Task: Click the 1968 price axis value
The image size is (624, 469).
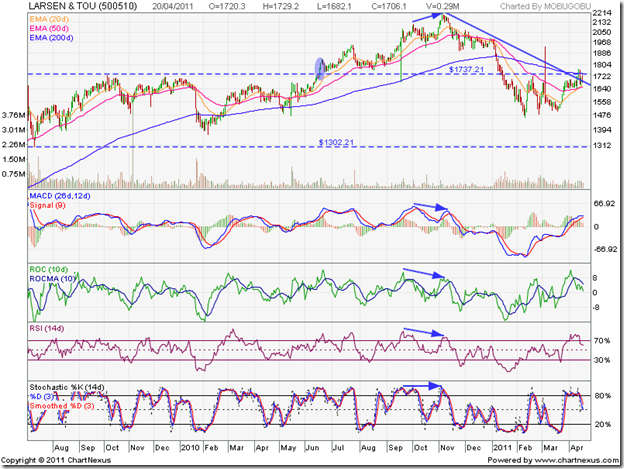Action: pos(602,42)
